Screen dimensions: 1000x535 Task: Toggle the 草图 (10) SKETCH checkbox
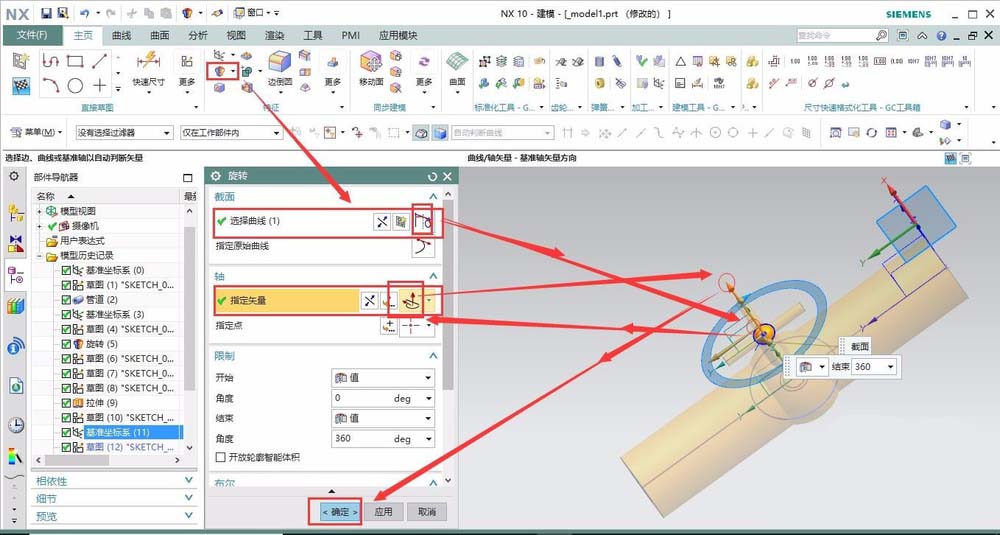(66, 418)
